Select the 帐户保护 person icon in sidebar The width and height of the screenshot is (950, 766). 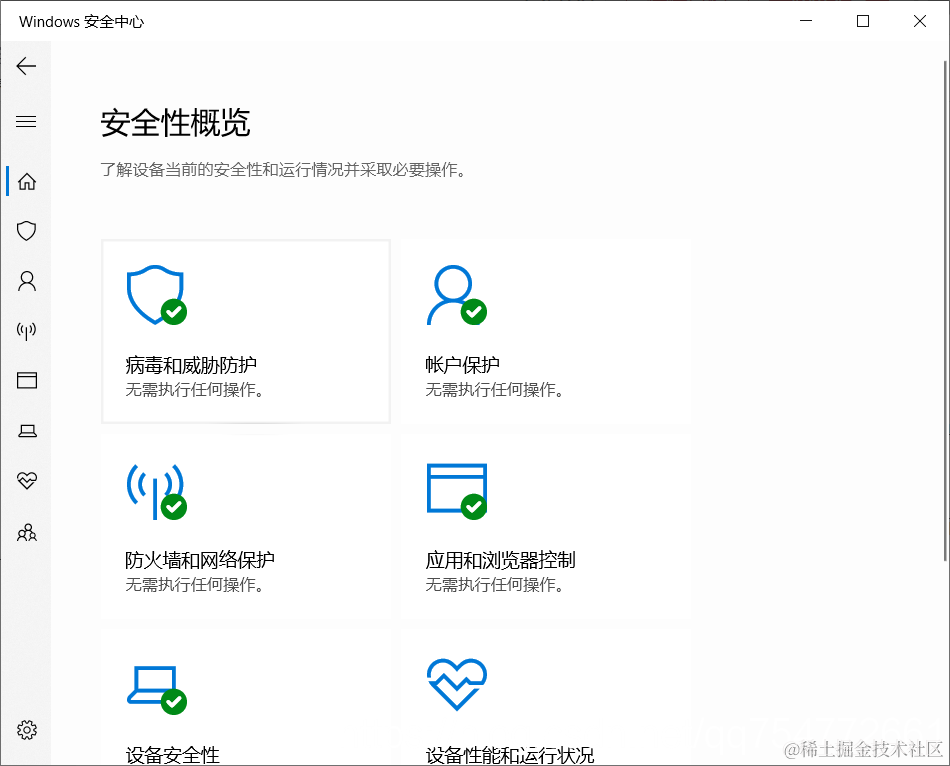coord(27,281)
